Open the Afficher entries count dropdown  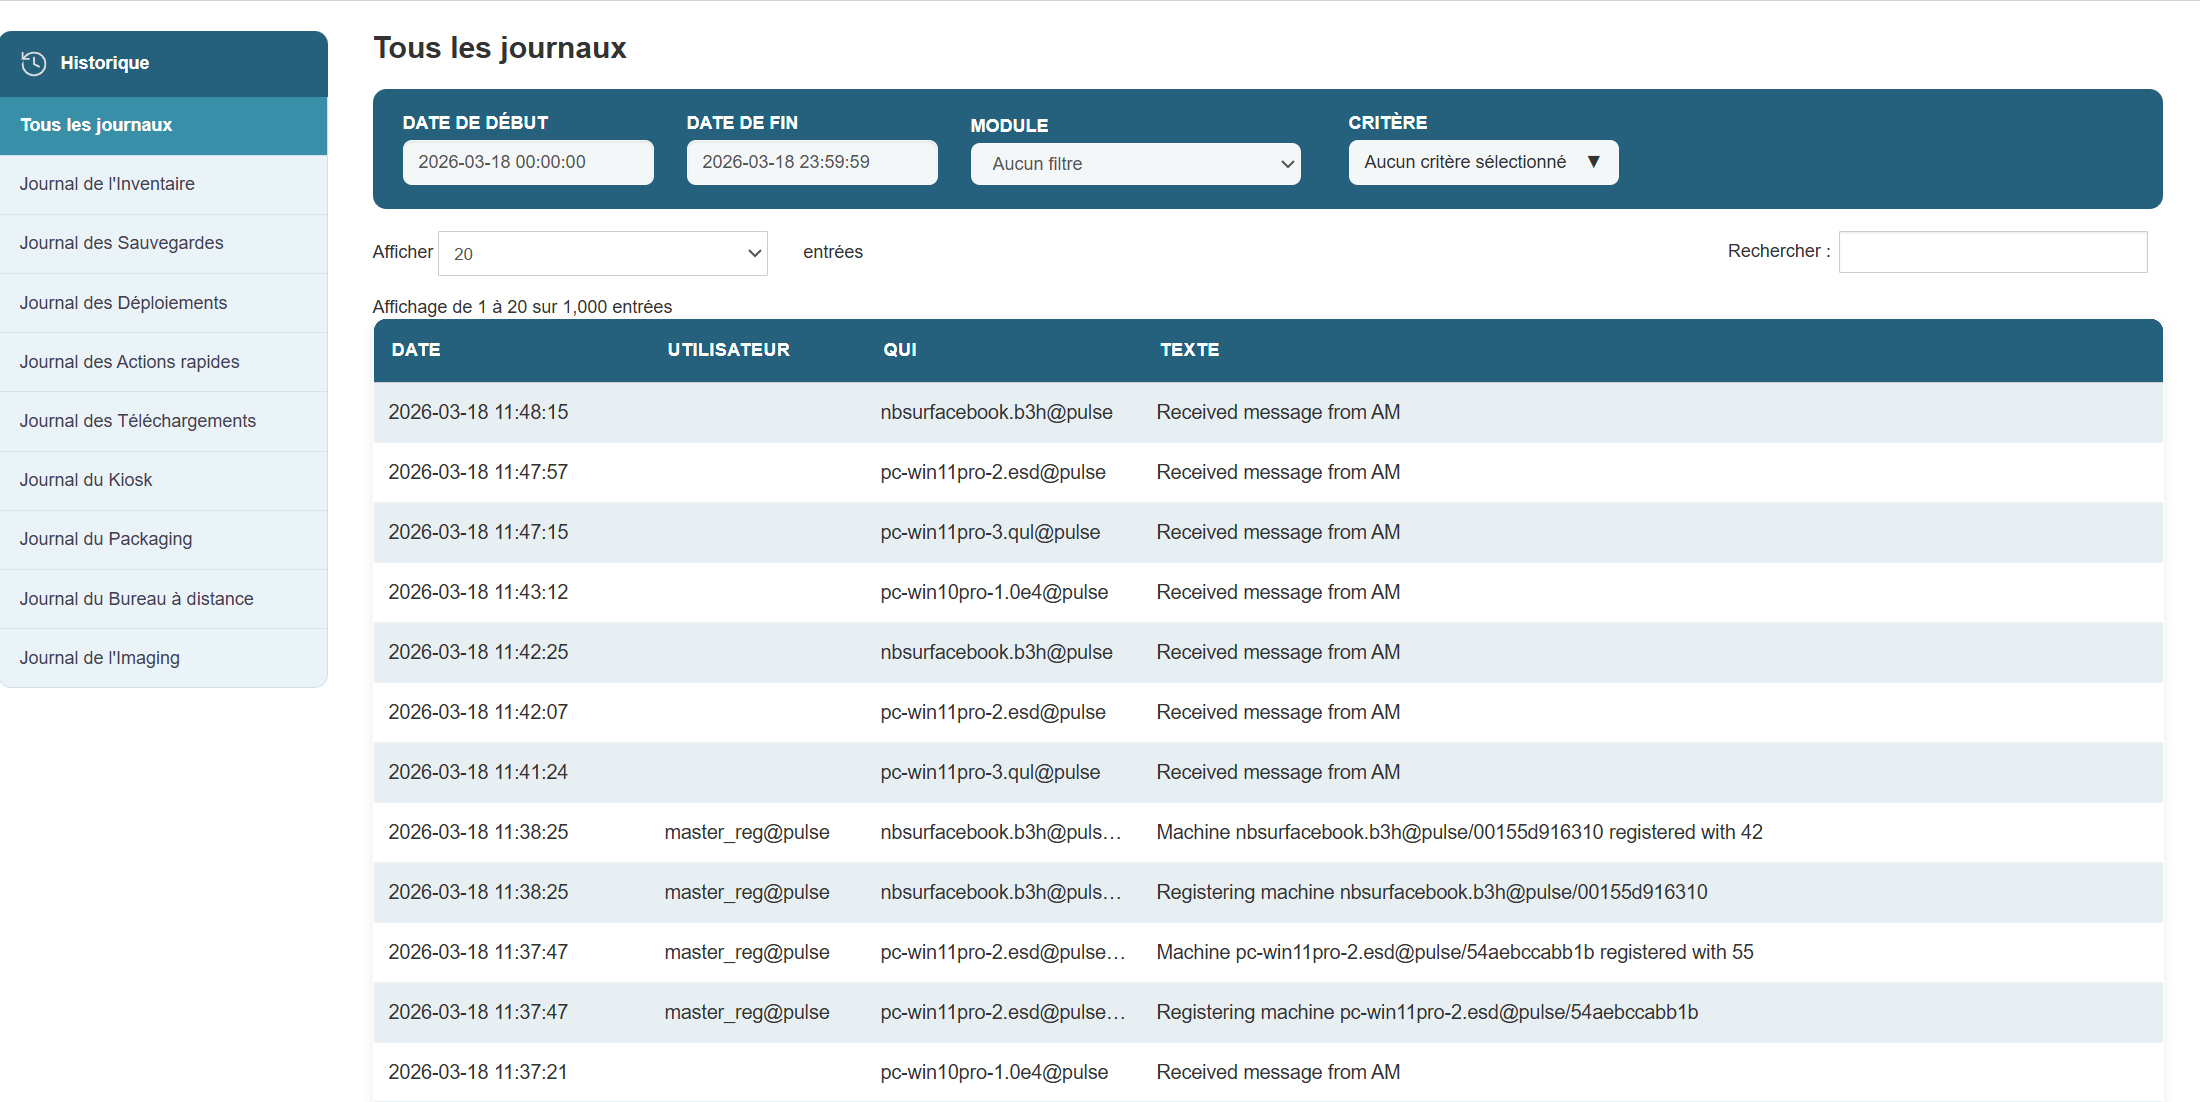603,254
